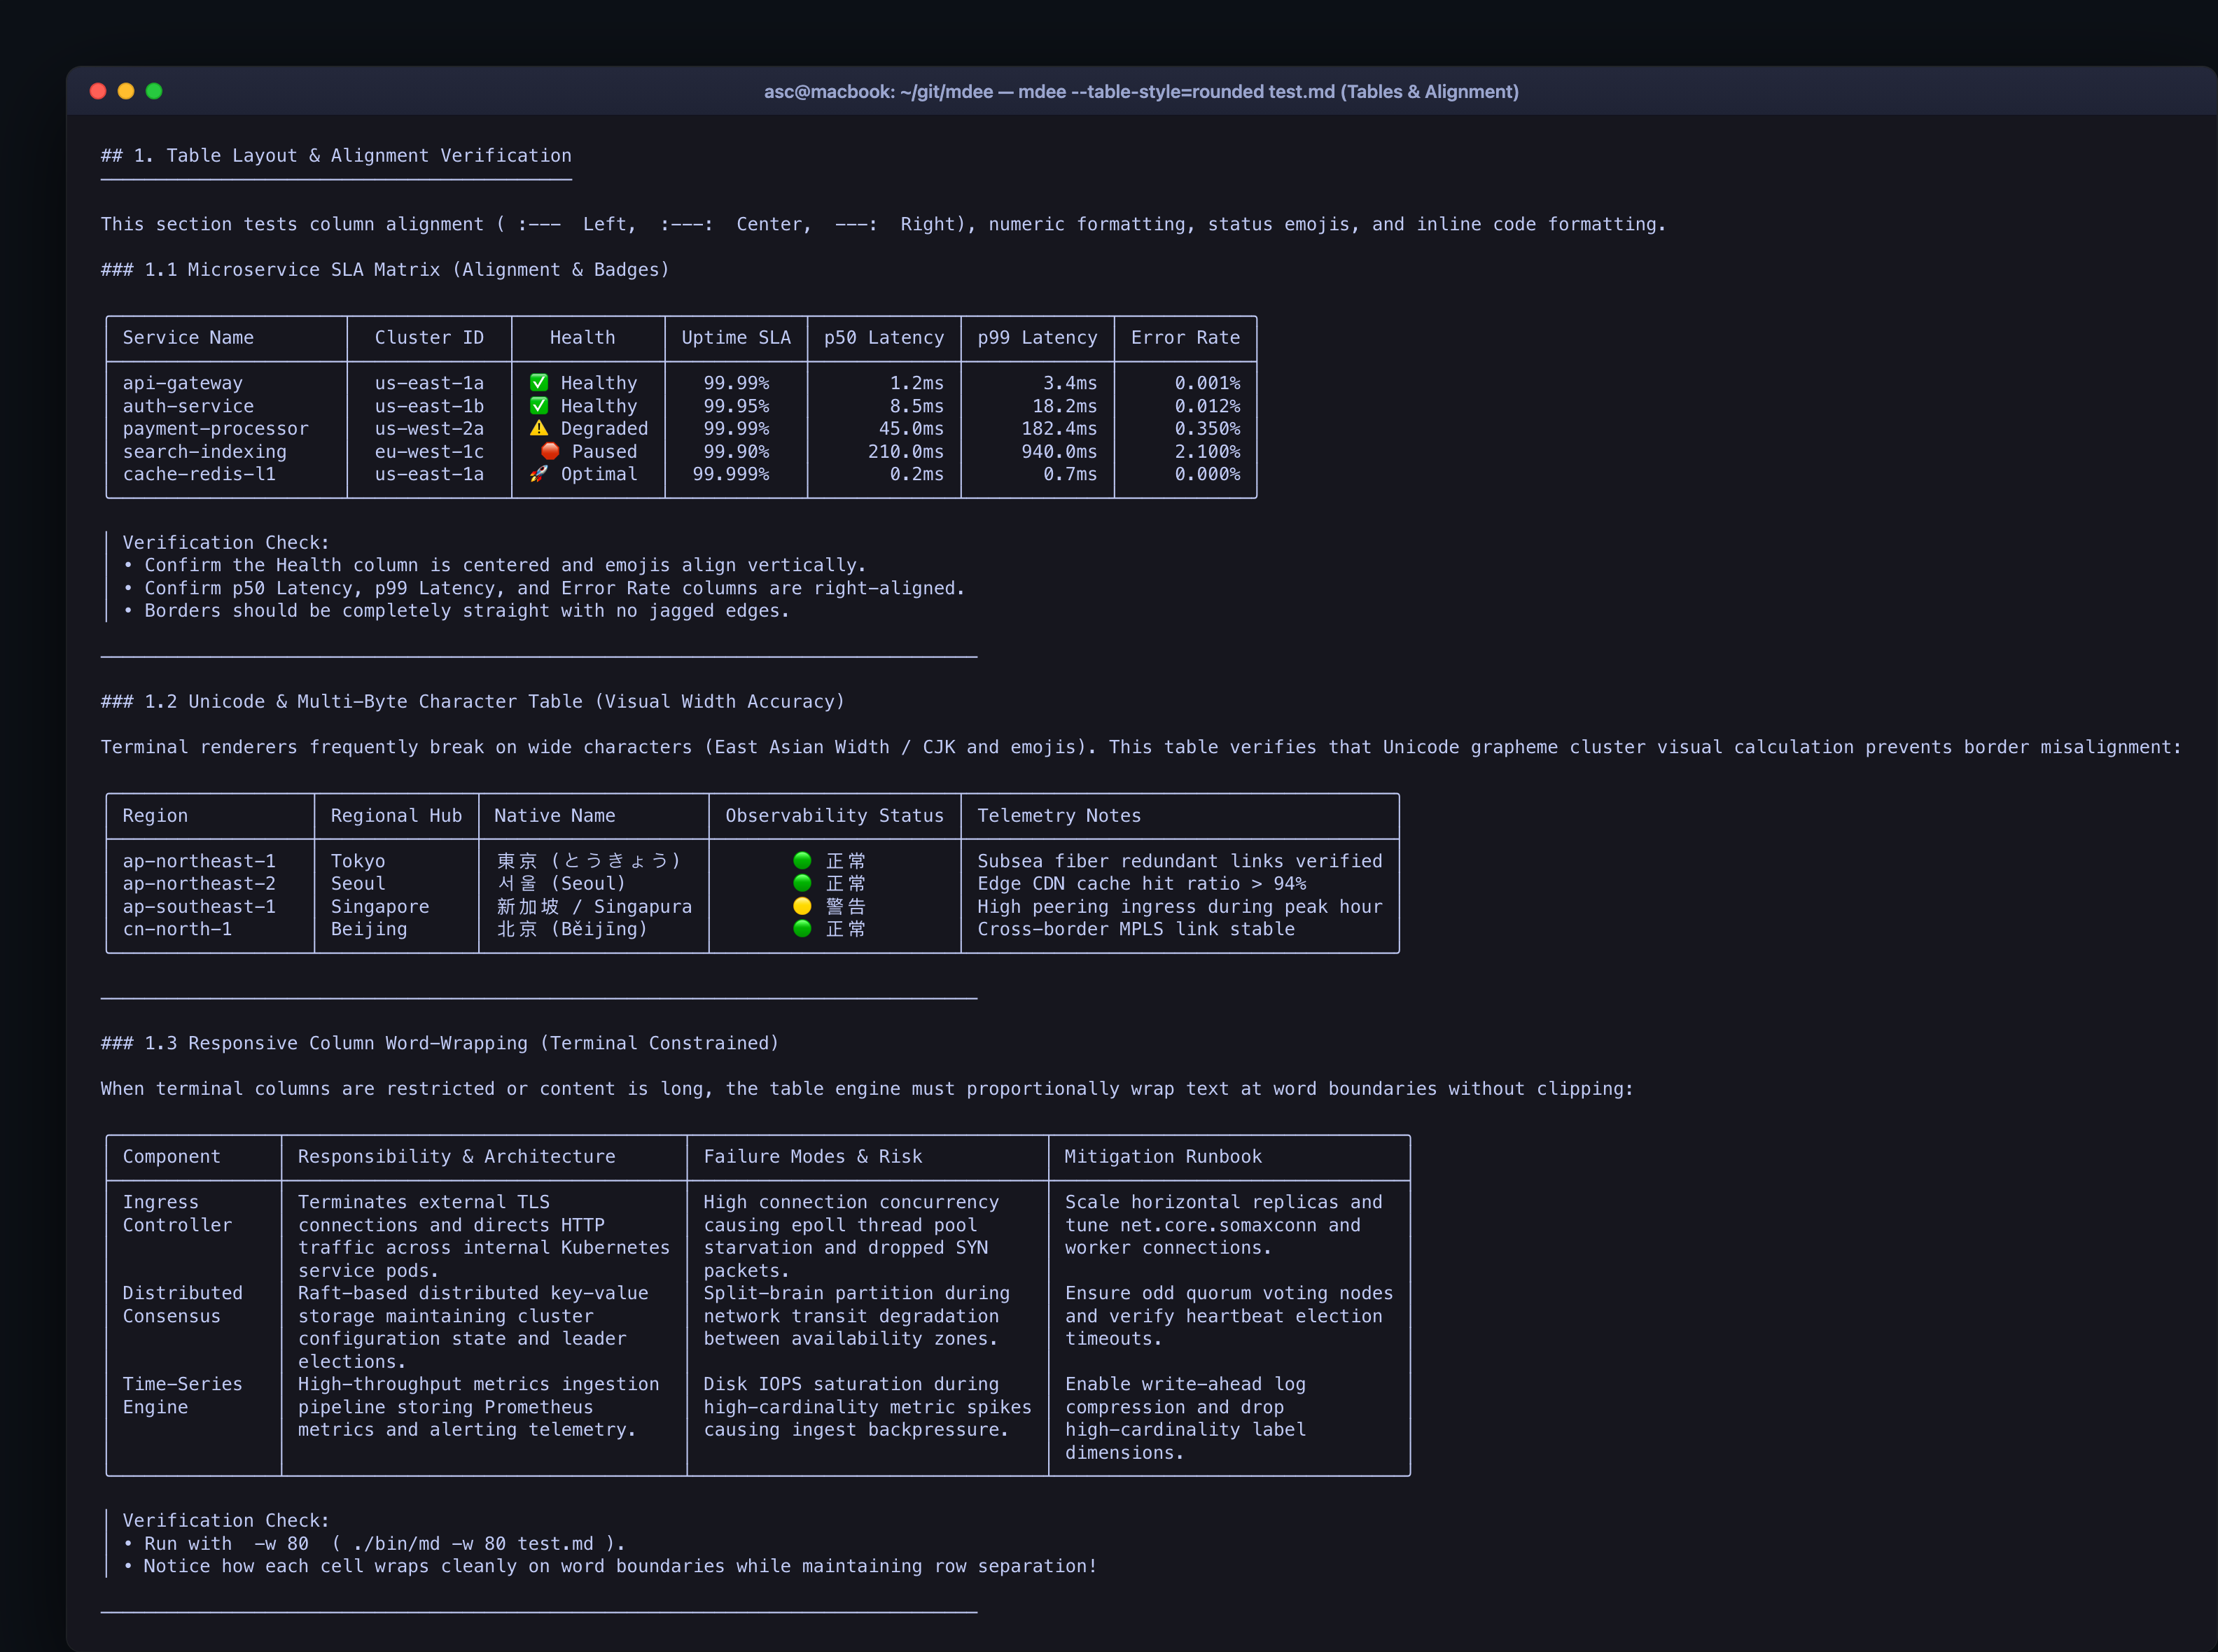Viewport: 2218px width, 1652px height.
Task: Click the red close window button
Action: pos(98,91)
